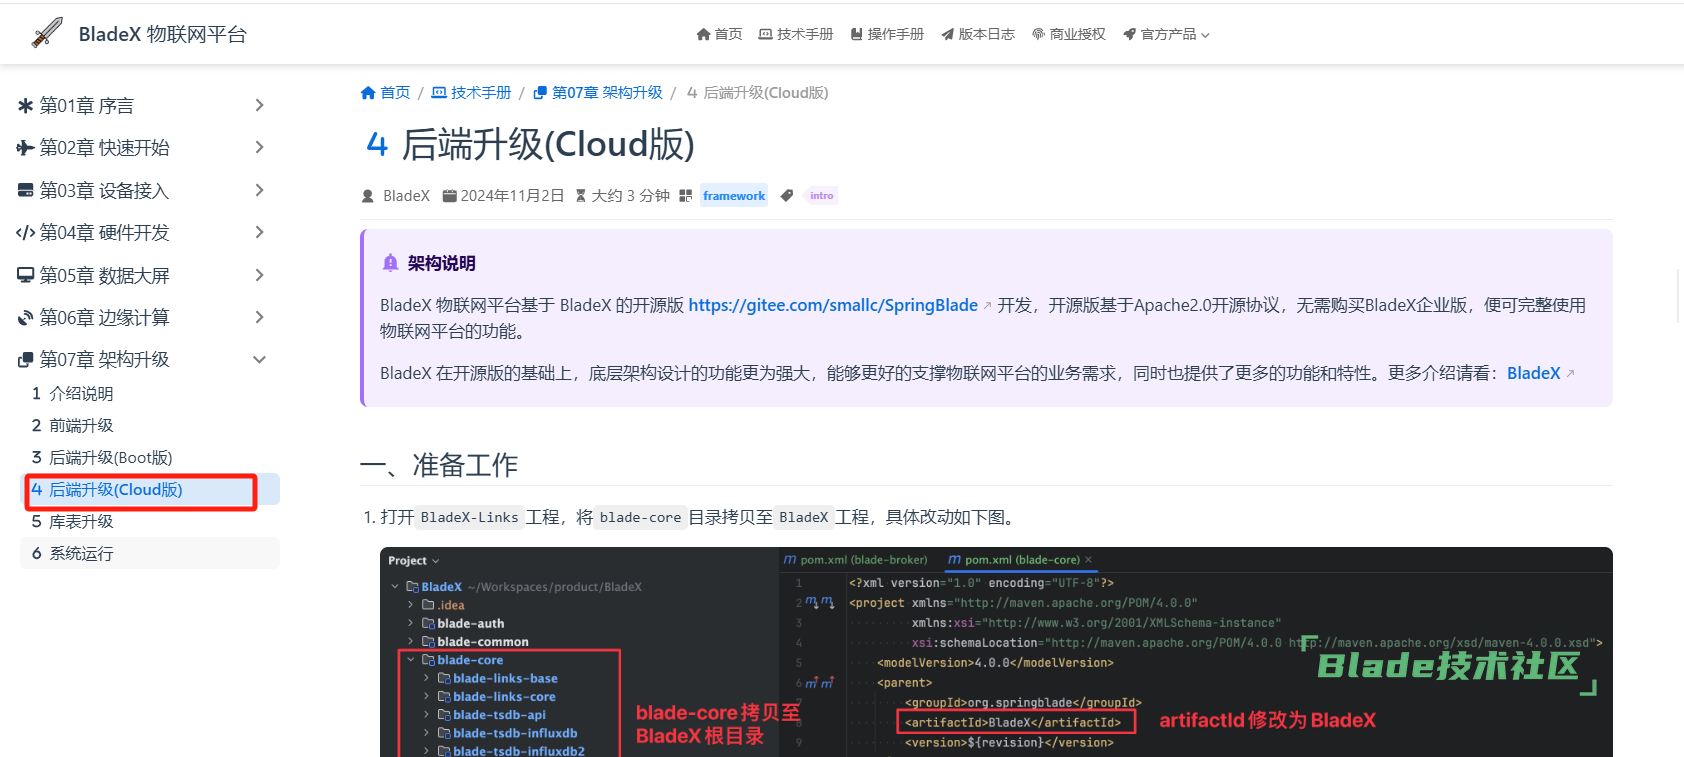The width and height of the screenshot is (1684, 757).
Task: Open 技术手册 in top navigation
Action: pyautogui.click(x=796, y=34)
